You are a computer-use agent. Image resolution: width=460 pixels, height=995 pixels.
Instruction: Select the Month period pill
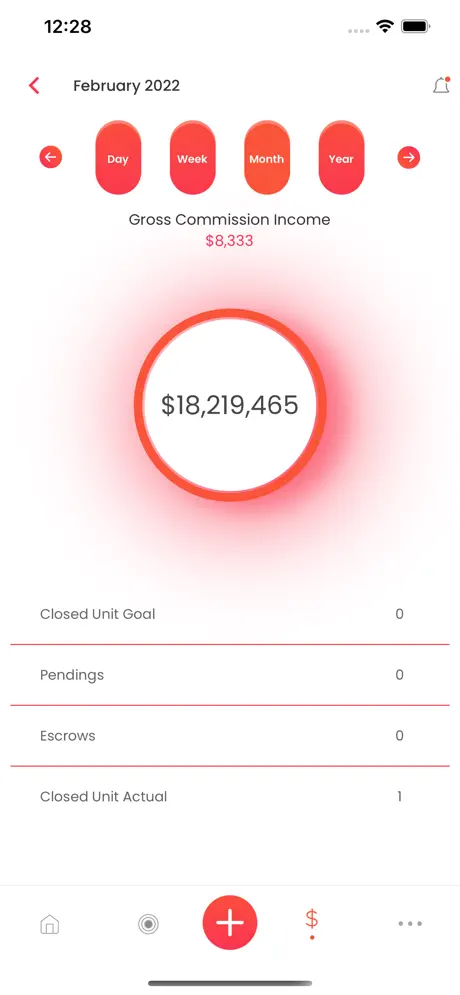[x=266, y=158]
